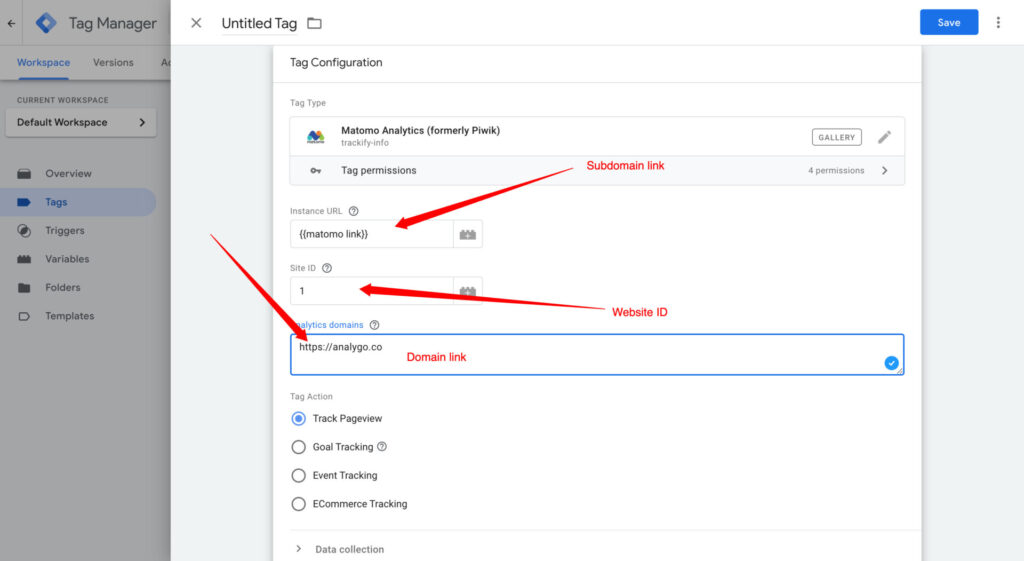Click variable picker icon next to Site ID

[467, 291]
